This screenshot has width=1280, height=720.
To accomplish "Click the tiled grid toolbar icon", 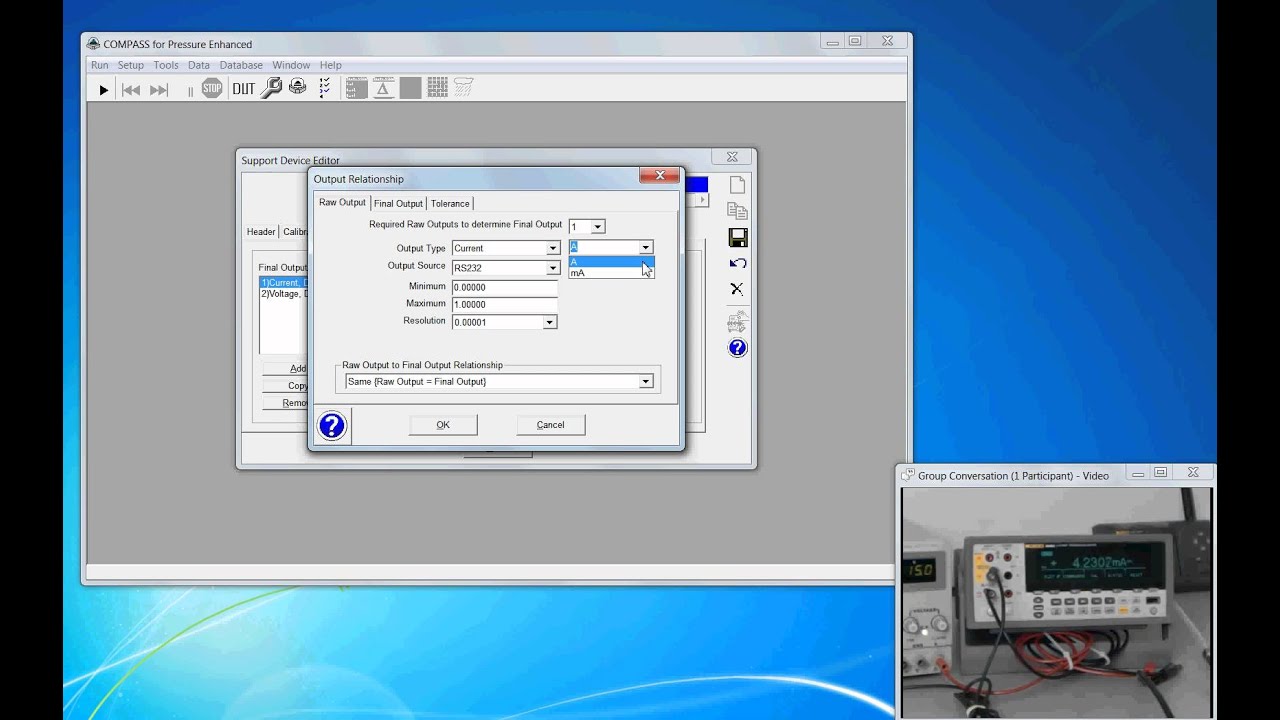I will pyautogui.click(x=437, y=88).
